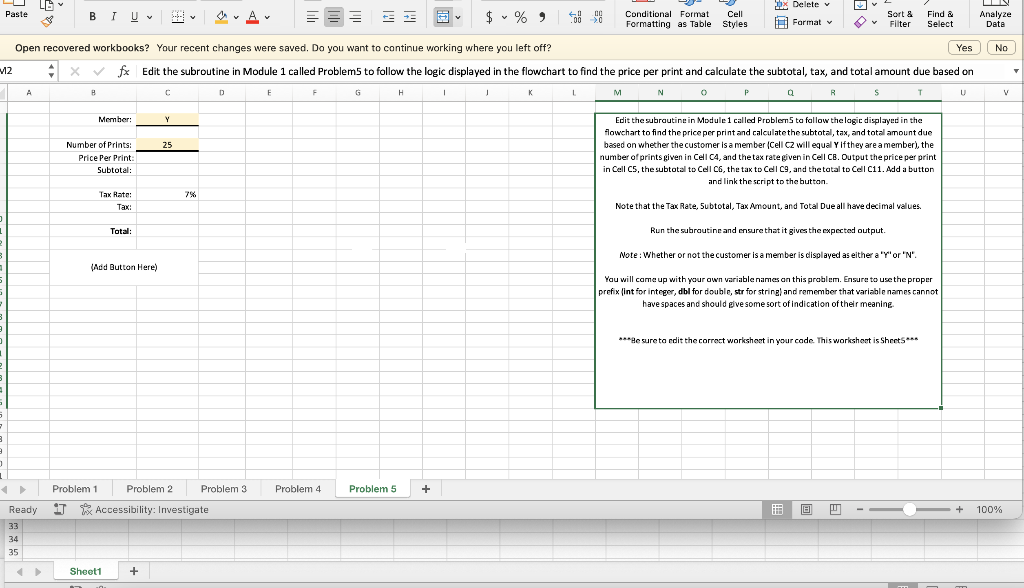Open Conditional Formatting options
The width and height of the screenshot is (1024, 588).
click(647, 15)
